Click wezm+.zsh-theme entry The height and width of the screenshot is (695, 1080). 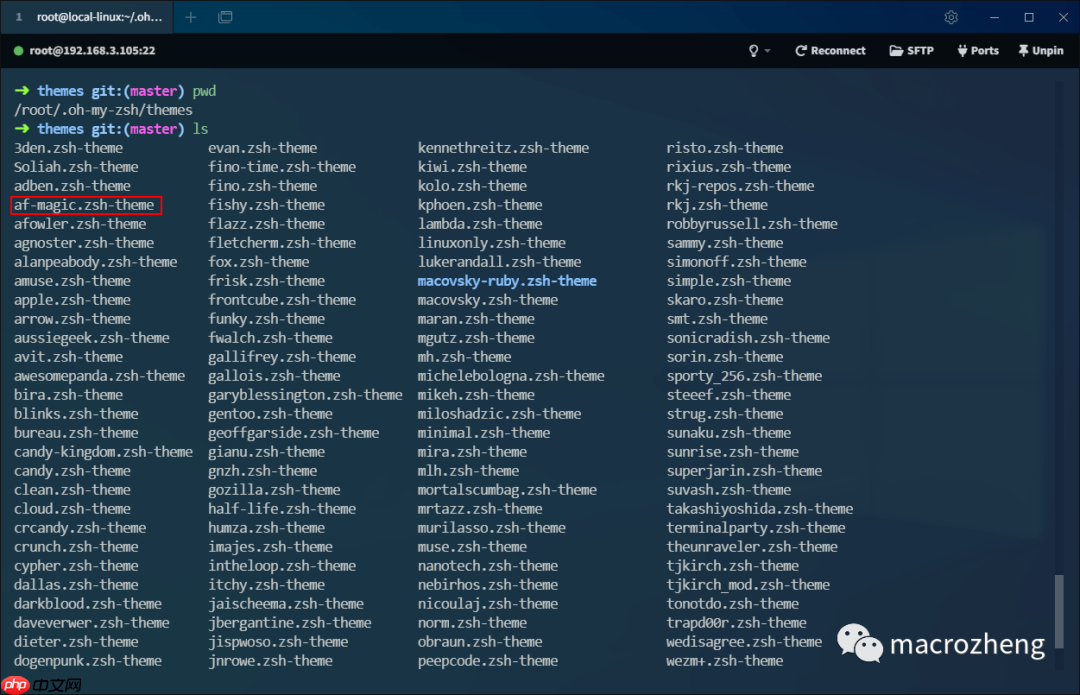[725, 661]
